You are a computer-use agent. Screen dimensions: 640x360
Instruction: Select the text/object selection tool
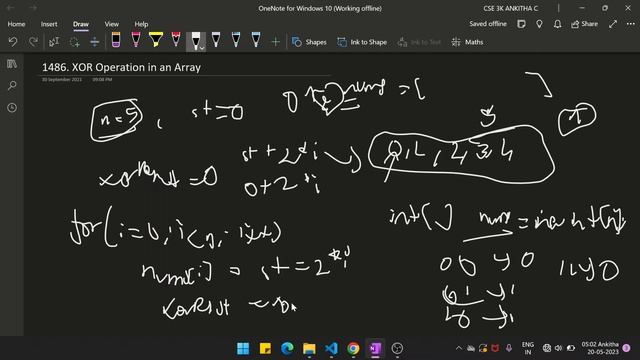[x=54, y=42]
